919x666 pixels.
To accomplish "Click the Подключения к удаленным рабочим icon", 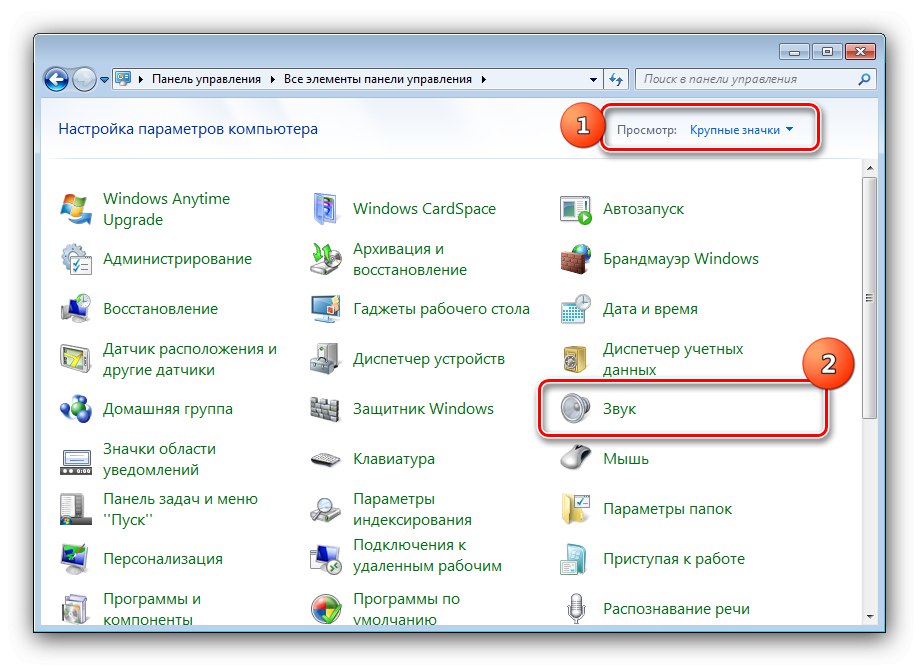I will click(326, 559).
